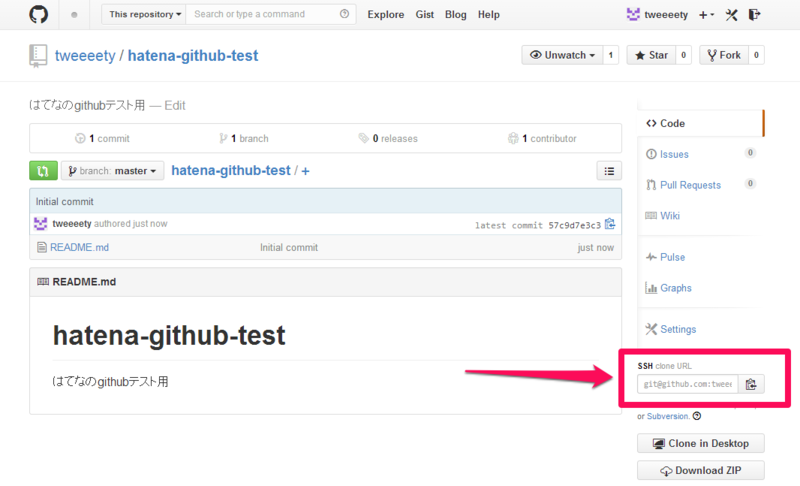Expand the branch: master selector

tap(113, 171)
